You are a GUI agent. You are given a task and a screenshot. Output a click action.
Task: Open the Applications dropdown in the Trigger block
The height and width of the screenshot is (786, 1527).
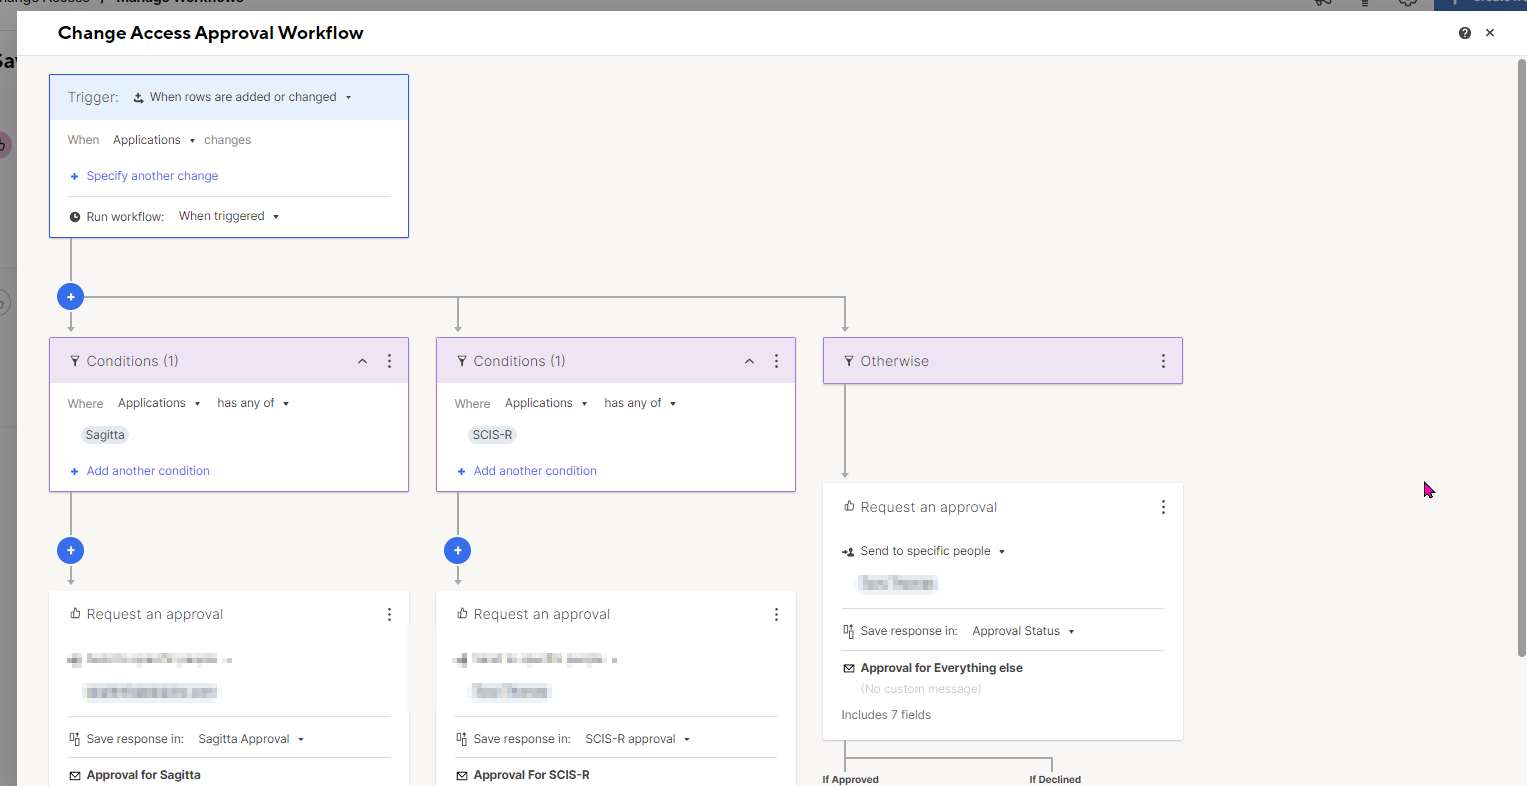[154, 140]
